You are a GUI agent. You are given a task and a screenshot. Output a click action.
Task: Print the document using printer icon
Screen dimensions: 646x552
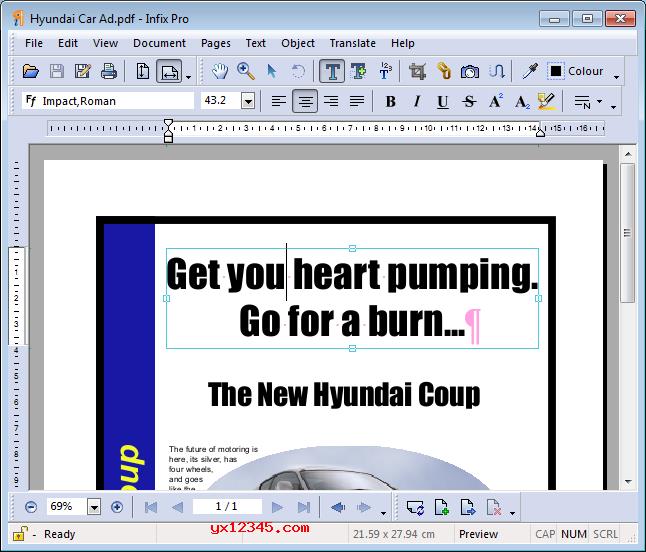pos(109,71)
